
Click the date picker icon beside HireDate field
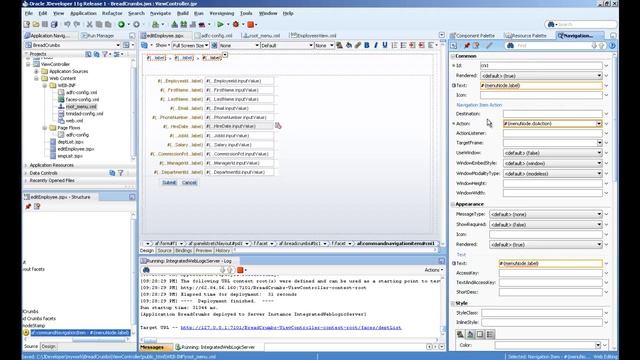(x=278, y=126)
